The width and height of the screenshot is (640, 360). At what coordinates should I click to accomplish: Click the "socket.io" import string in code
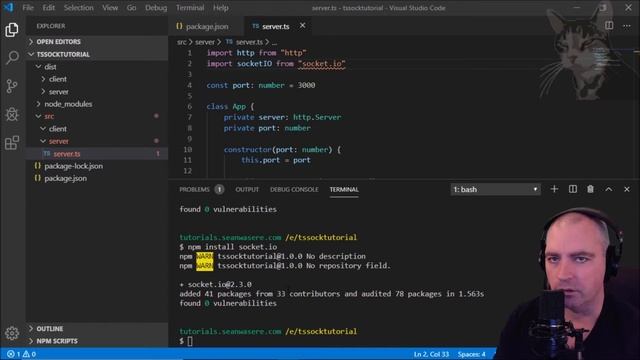tap(322, 64)
